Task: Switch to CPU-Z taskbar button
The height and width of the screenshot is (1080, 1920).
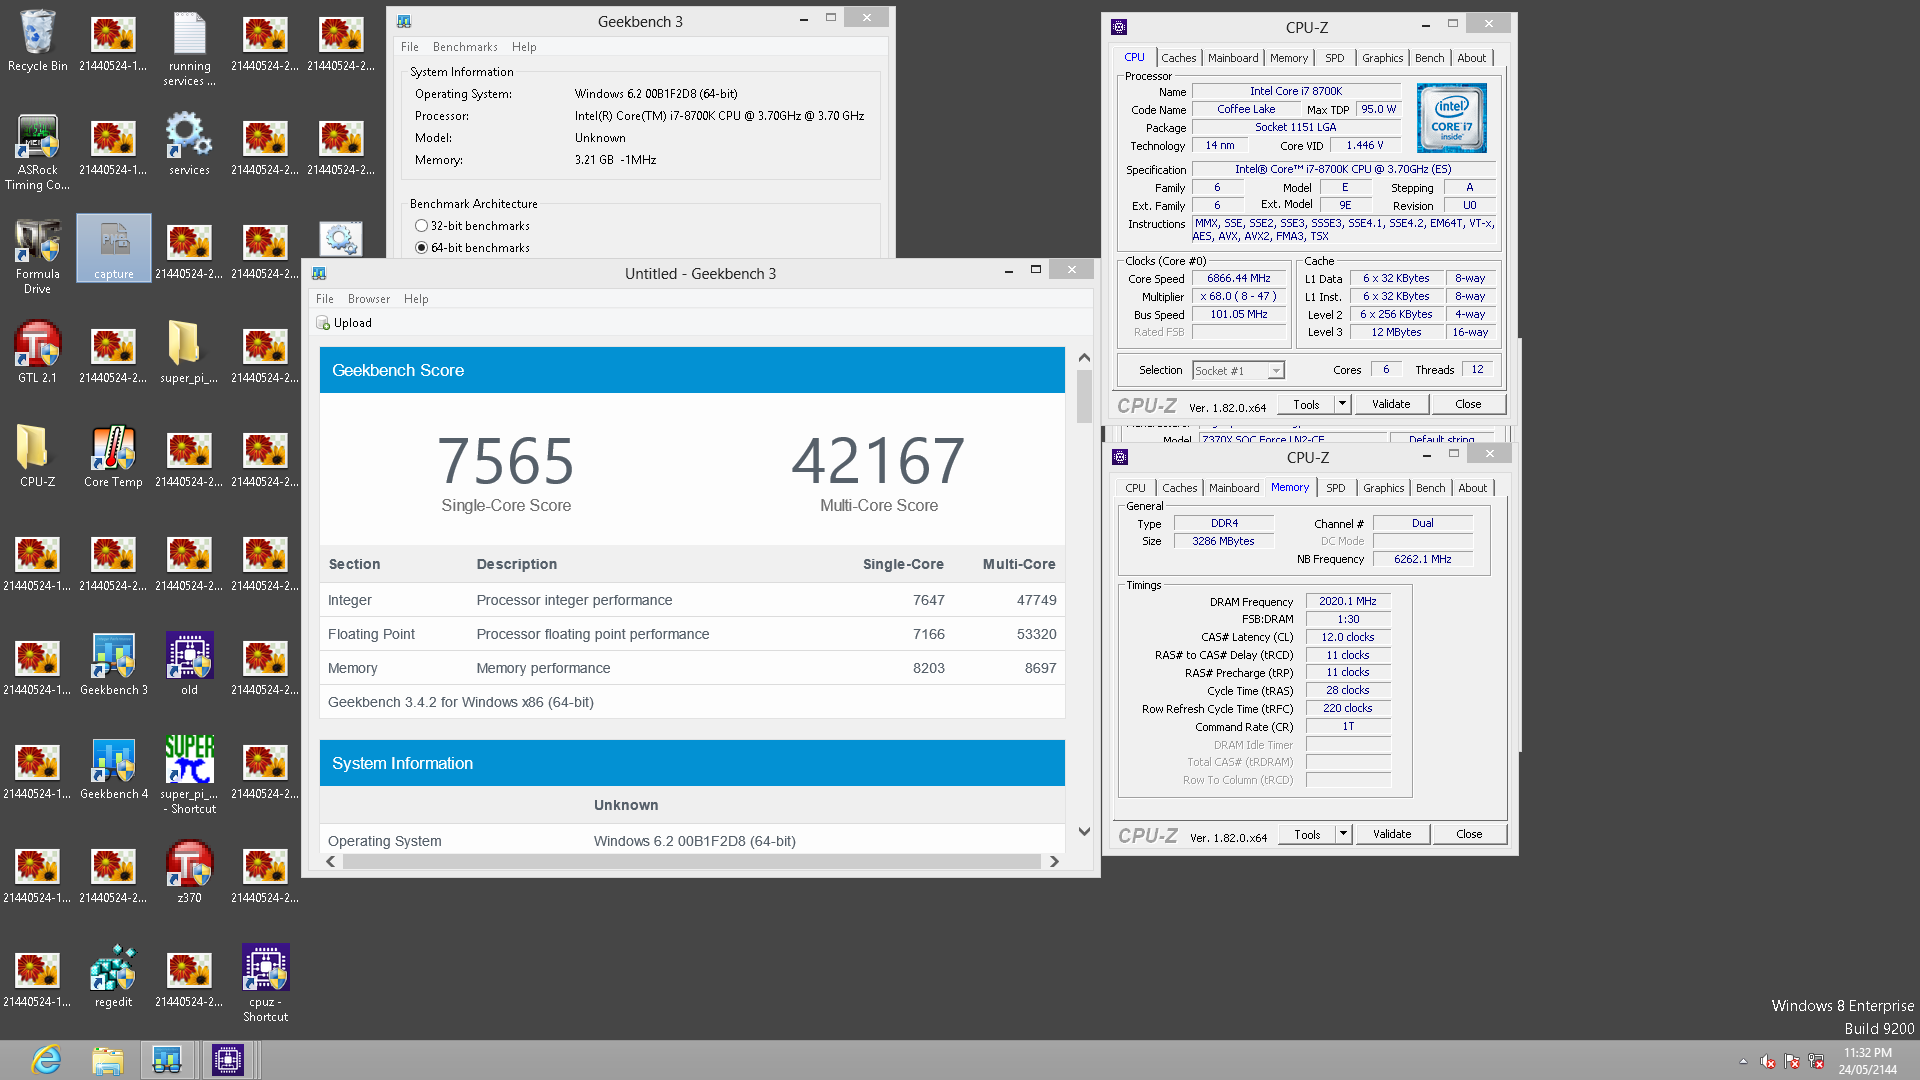Action: [x=228, y=1060]
